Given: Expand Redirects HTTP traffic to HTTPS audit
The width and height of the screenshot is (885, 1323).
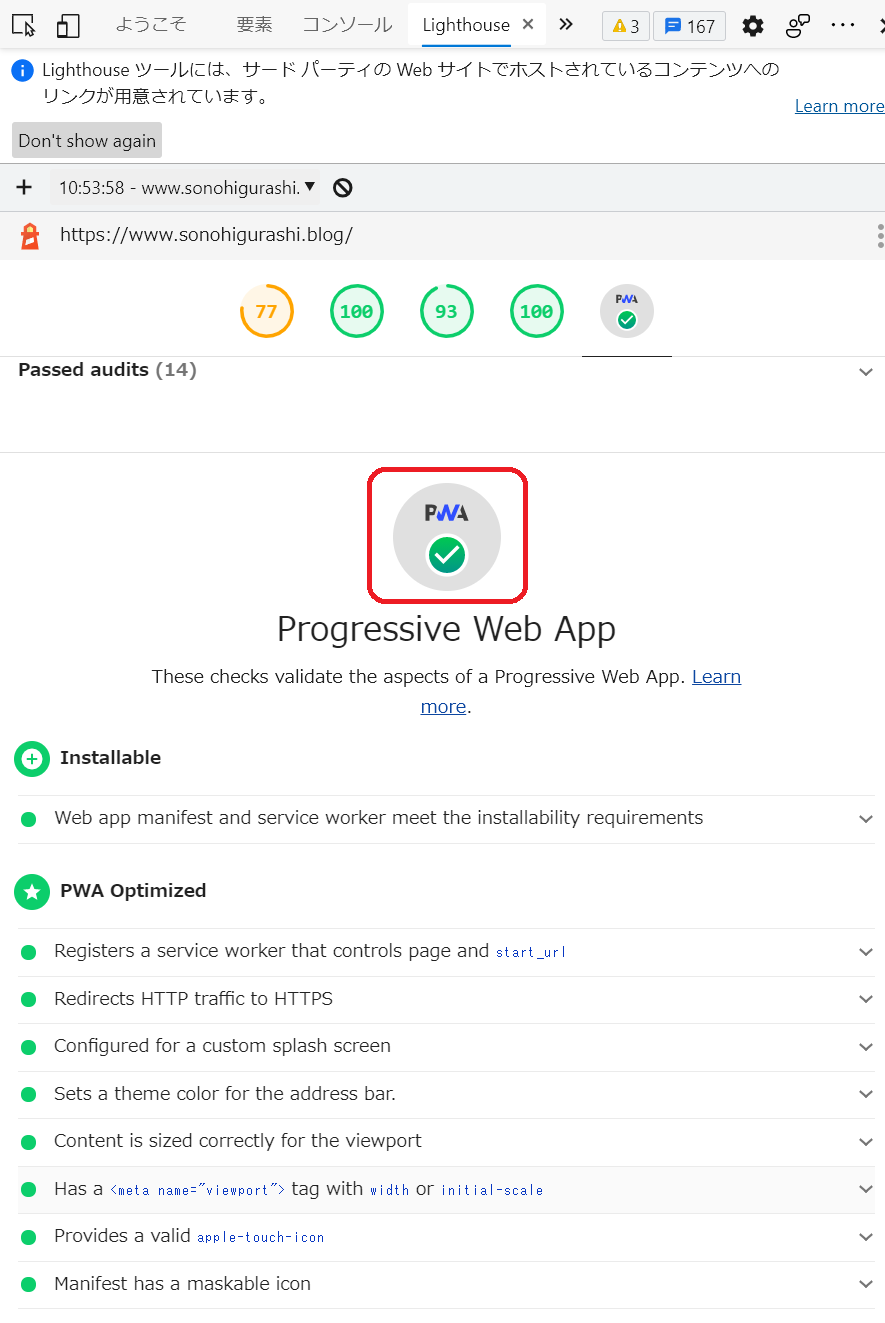Looking at the screenshot, I should tap(446, 999).
